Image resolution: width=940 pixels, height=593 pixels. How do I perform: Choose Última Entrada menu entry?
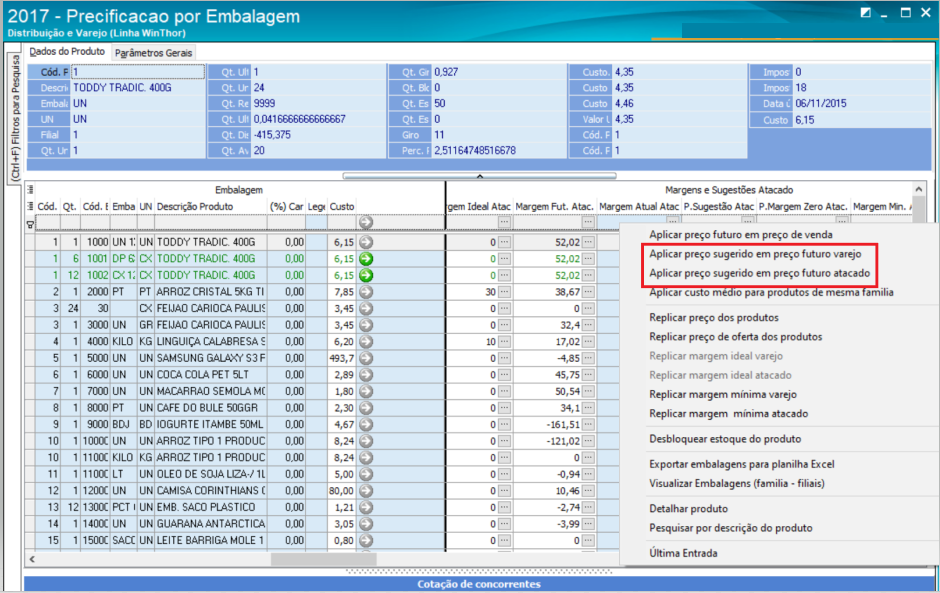[x=683, y=553]
